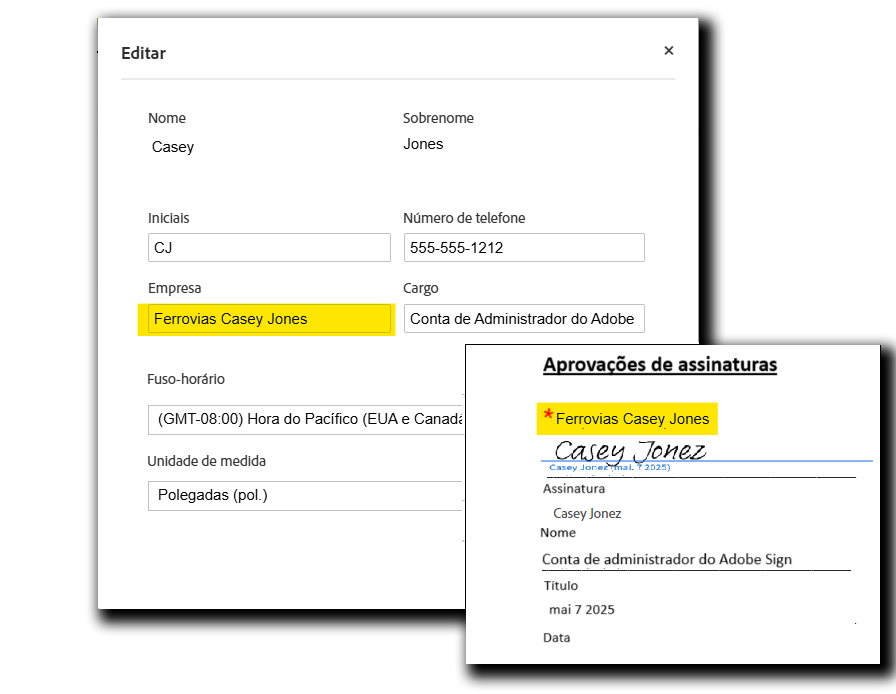Click the Nome value Casey
The height and width of the screenshot is (694, 896).
pos(173,147)
